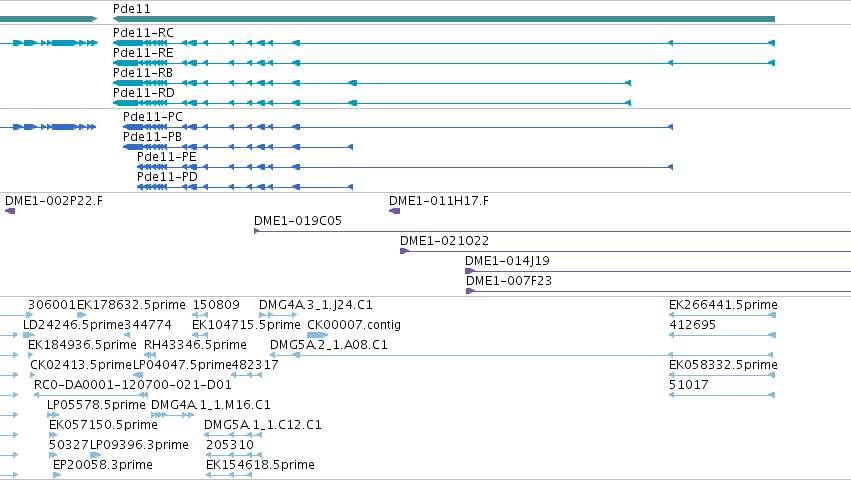Click the 205310 EST label
The width and height of the screenshot is (851, 480).
230,446
